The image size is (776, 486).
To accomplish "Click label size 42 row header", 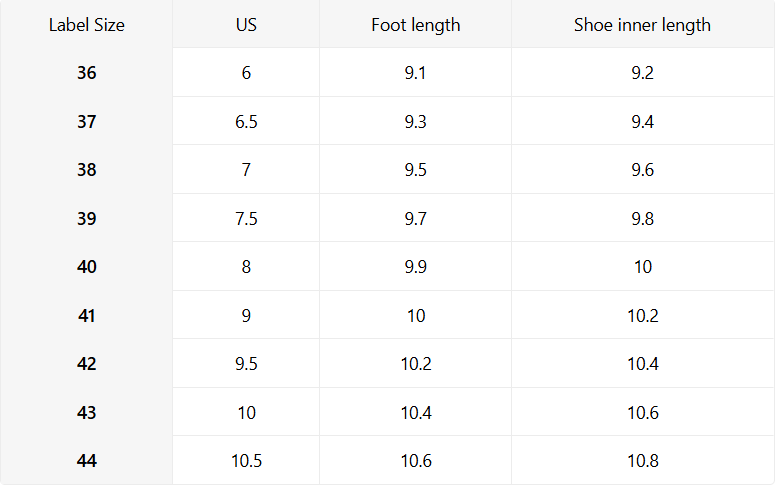I will (x=87, y=364).
